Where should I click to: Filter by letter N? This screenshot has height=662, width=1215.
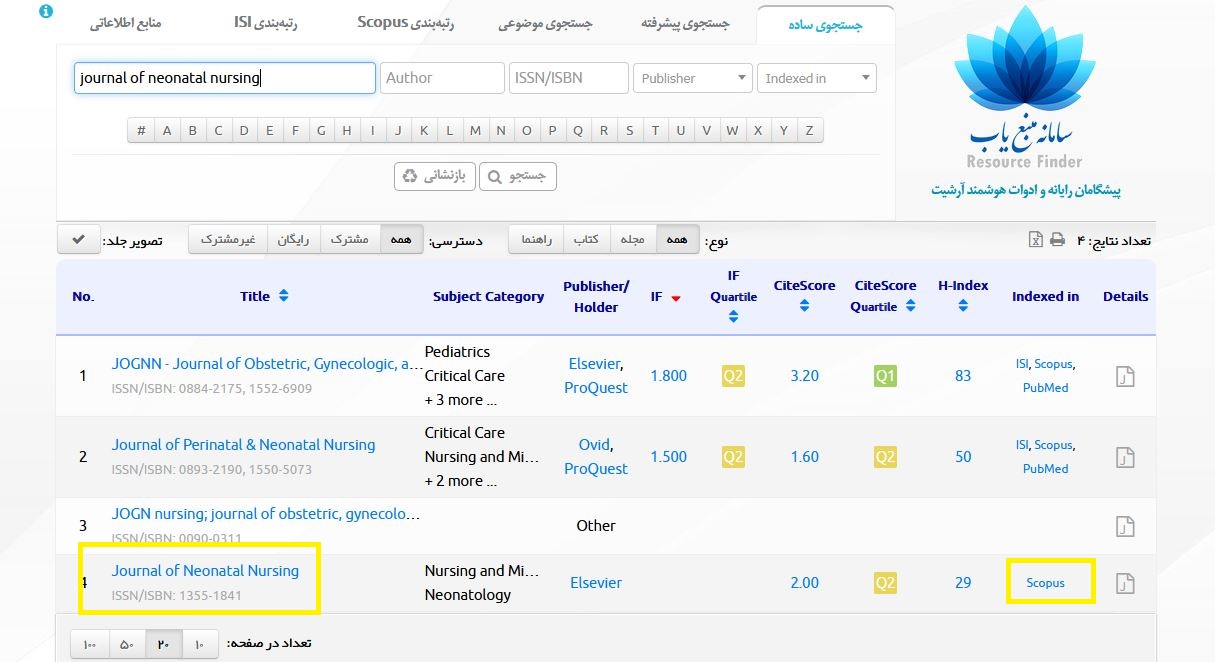point(500,130)
